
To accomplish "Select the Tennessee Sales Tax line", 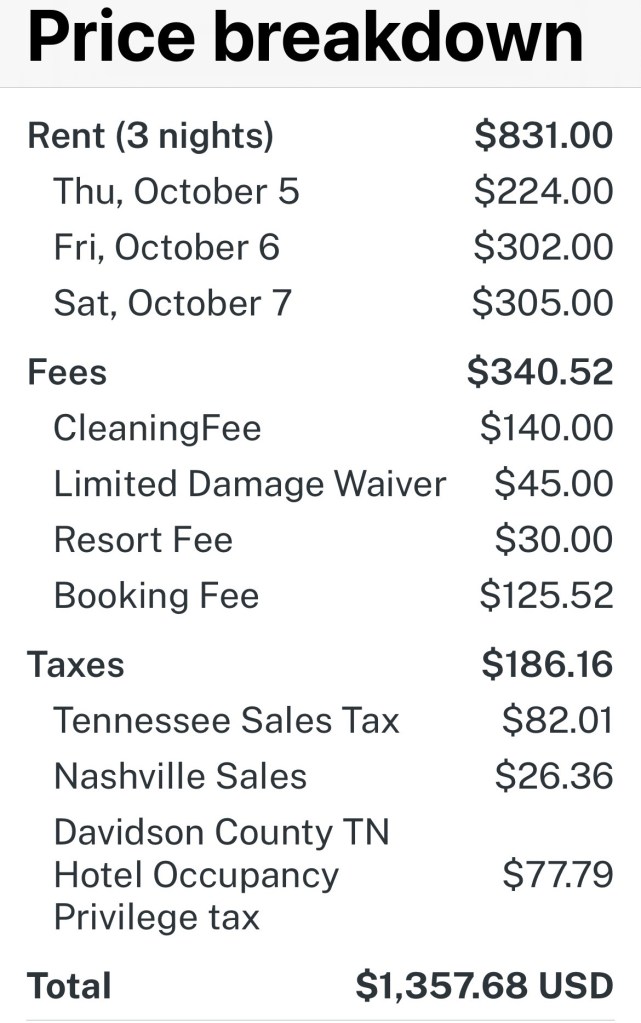I will pyautogui.click(x=226, y=721).
